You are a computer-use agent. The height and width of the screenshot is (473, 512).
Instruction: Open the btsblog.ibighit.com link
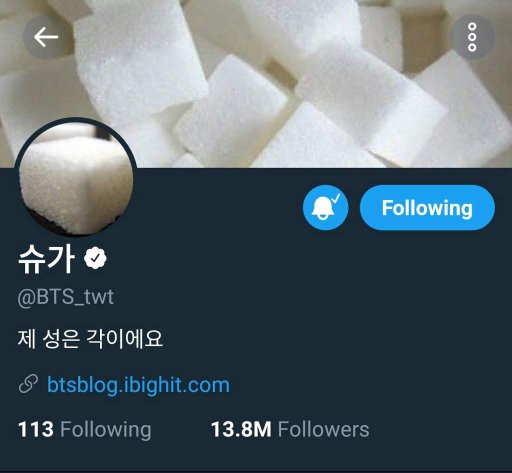pos(138,385)
